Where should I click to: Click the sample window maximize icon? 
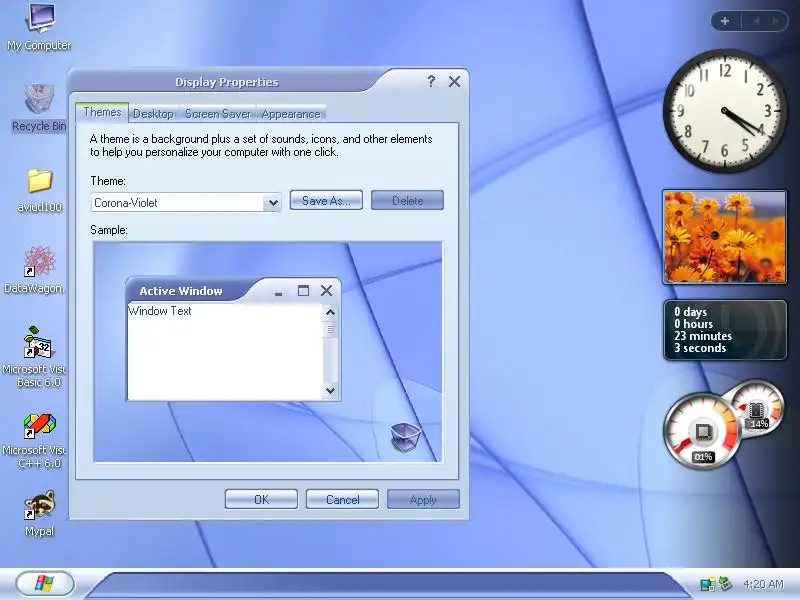tap(303, 290)
